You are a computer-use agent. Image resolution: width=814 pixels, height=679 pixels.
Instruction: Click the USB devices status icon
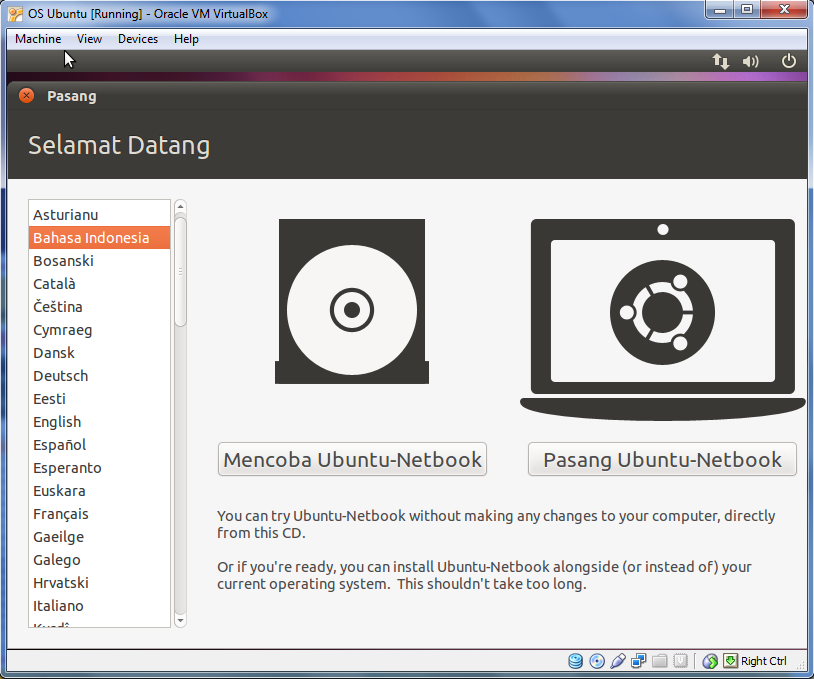(618, 661)
